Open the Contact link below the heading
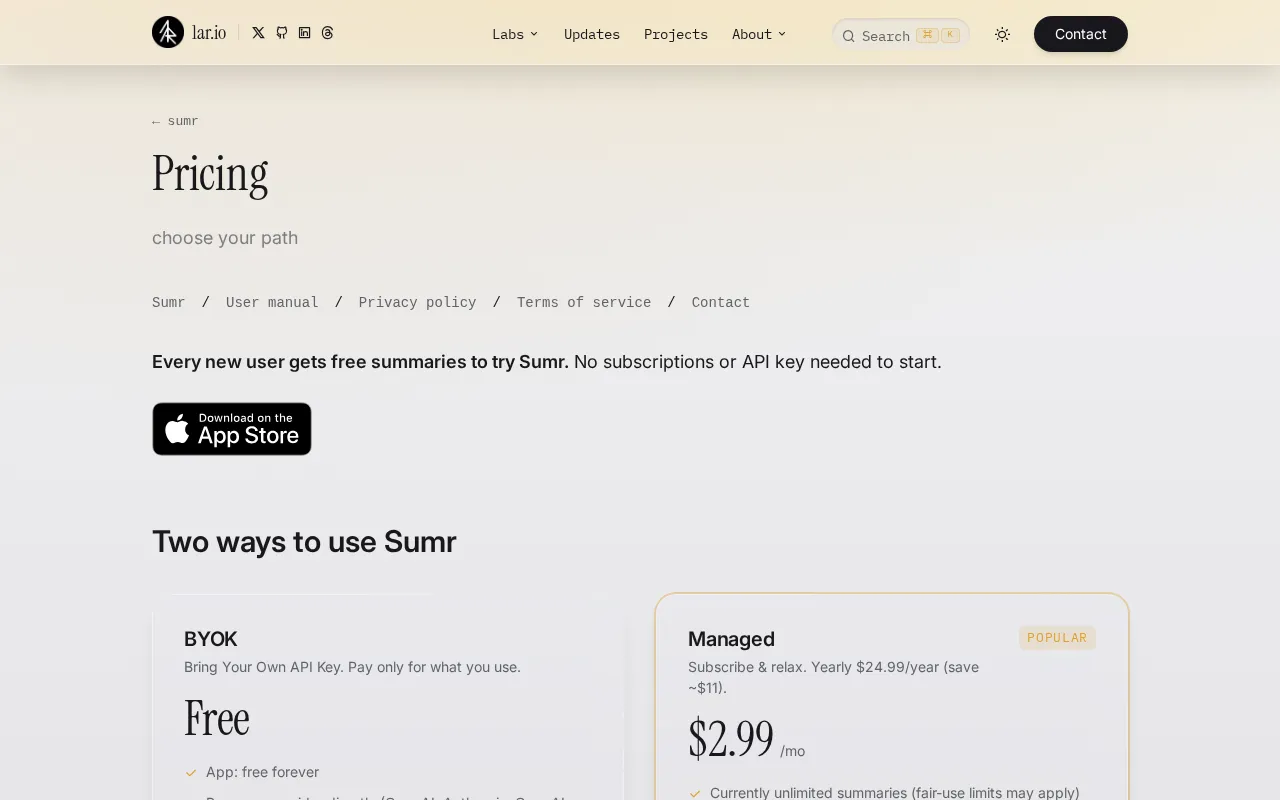 tap(720, 302)
